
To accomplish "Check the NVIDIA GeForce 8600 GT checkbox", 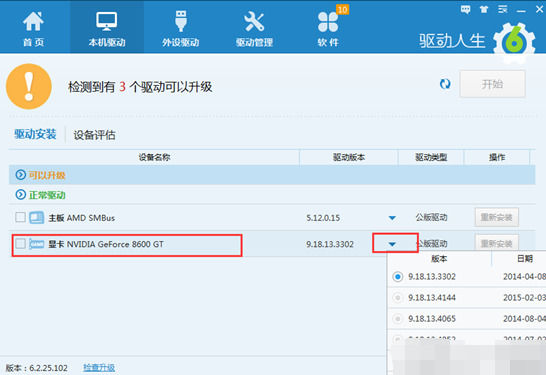I will [x=20, y=243].
